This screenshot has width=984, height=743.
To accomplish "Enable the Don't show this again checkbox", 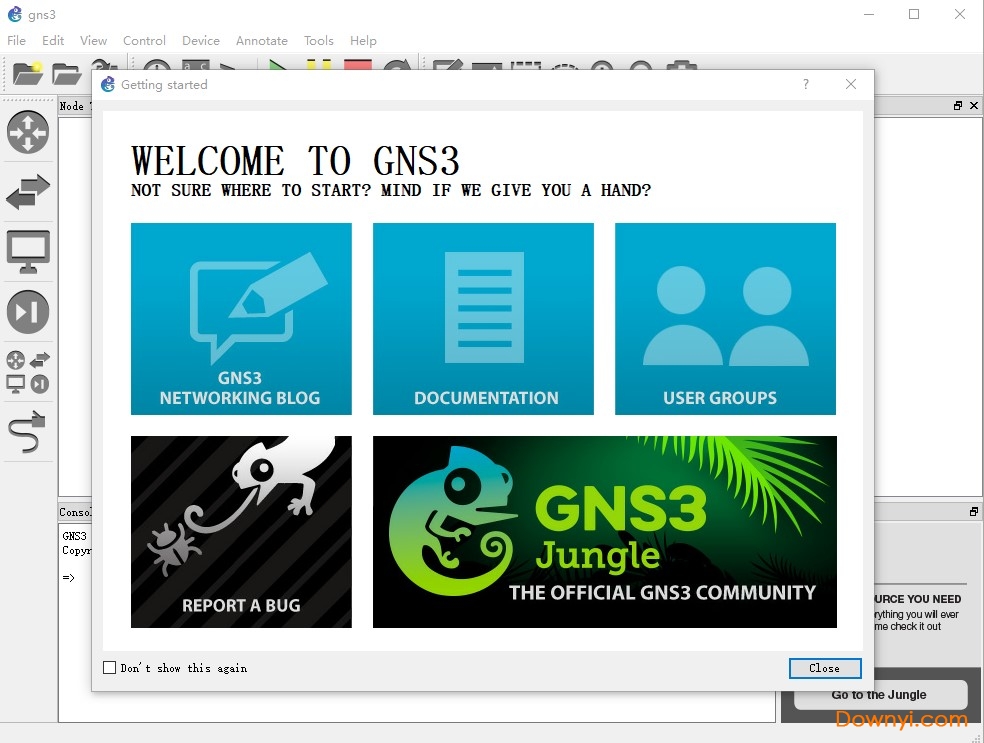I will (110, 668).
